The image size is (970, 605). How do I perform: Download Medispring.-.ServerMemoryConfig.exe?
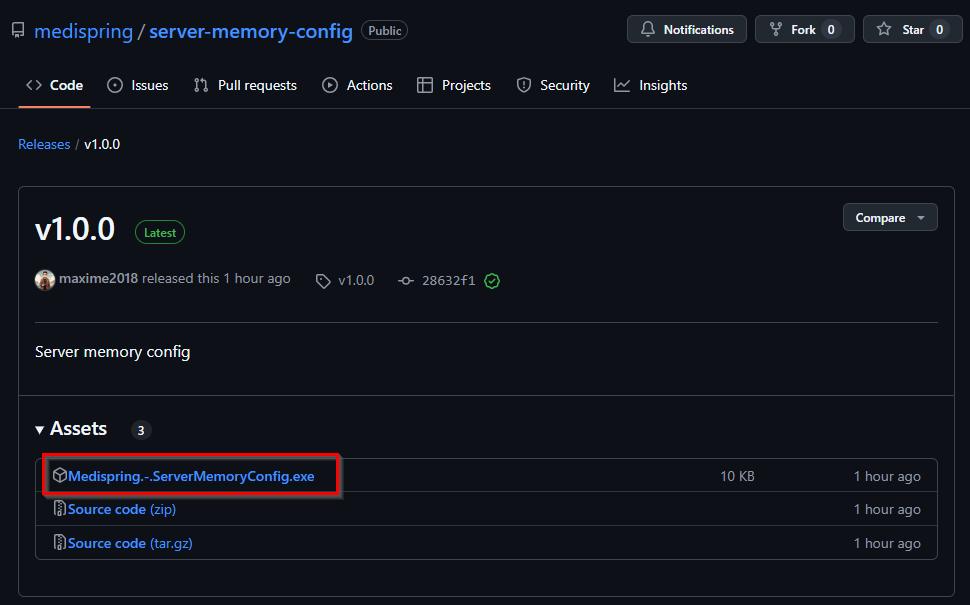click(x=191, y=476)
